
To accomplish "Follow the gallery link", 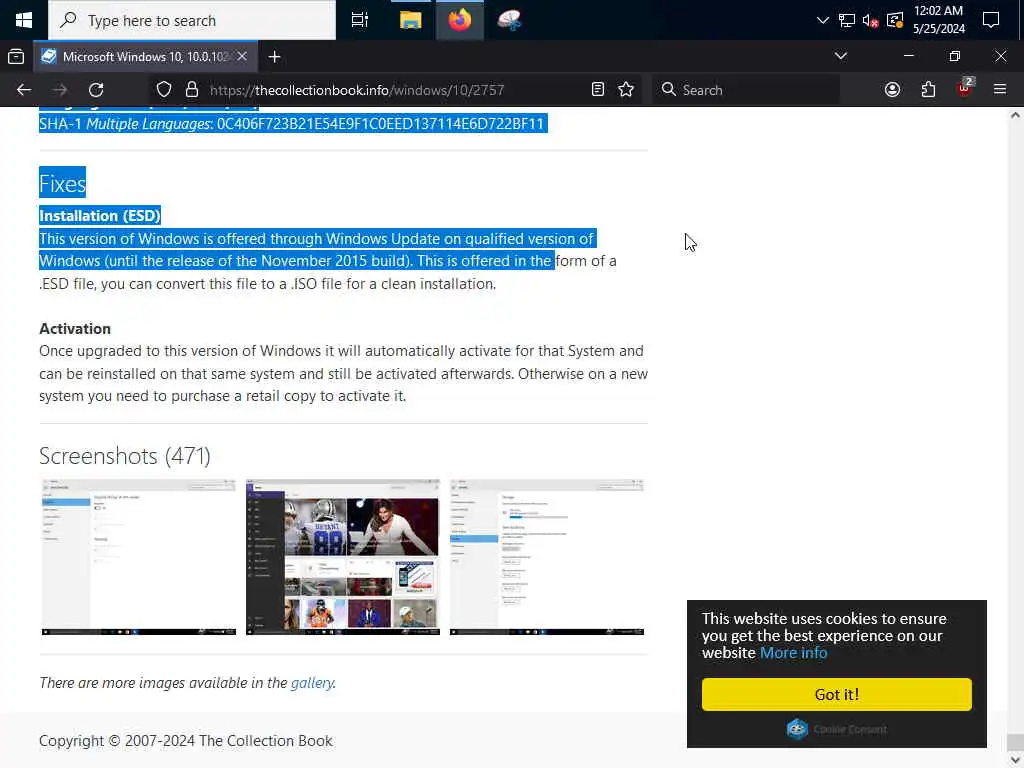I will coord(312,682).
